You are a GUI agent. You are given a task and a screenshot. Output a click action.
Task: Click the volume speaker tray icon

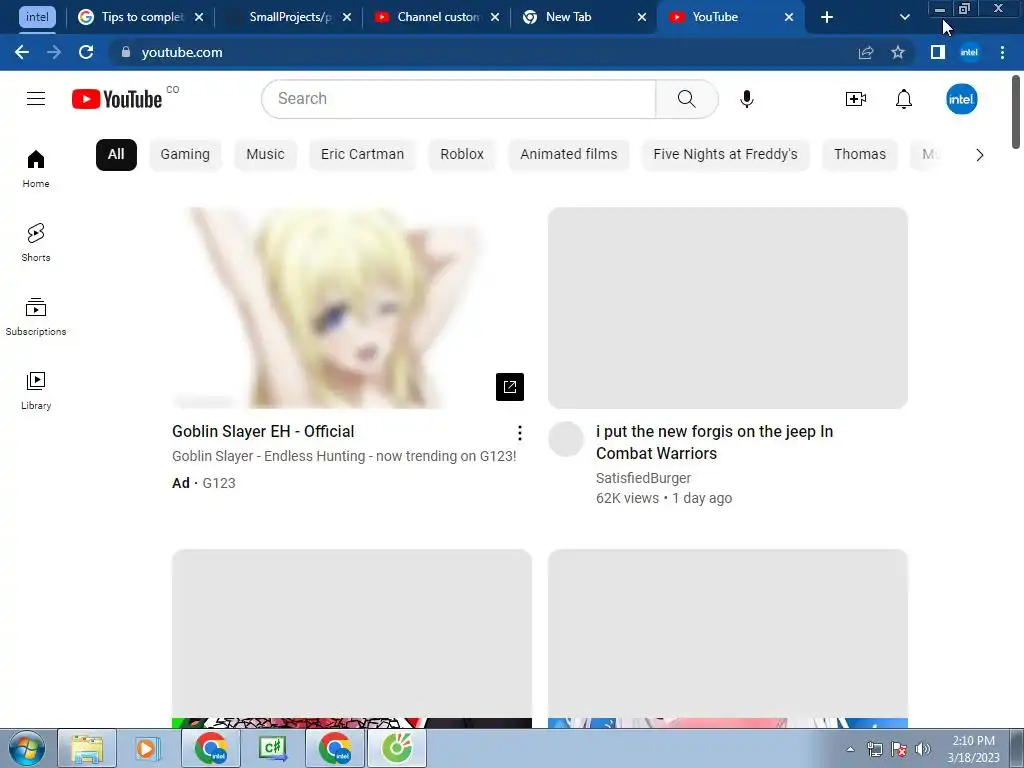click(923, 749)
